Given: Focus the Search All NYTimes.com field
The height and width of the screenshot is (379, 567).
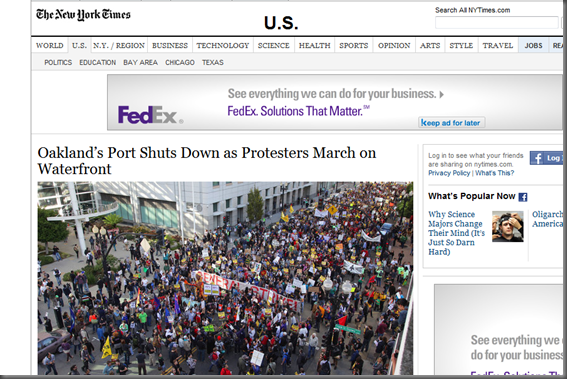Looking at the screenshot, I should point(496,22).
